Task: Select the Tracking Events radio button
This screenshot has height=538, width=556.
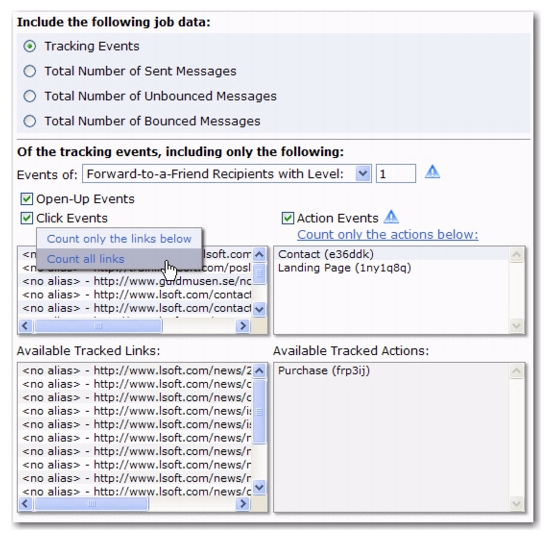Action: click(29, 46)
